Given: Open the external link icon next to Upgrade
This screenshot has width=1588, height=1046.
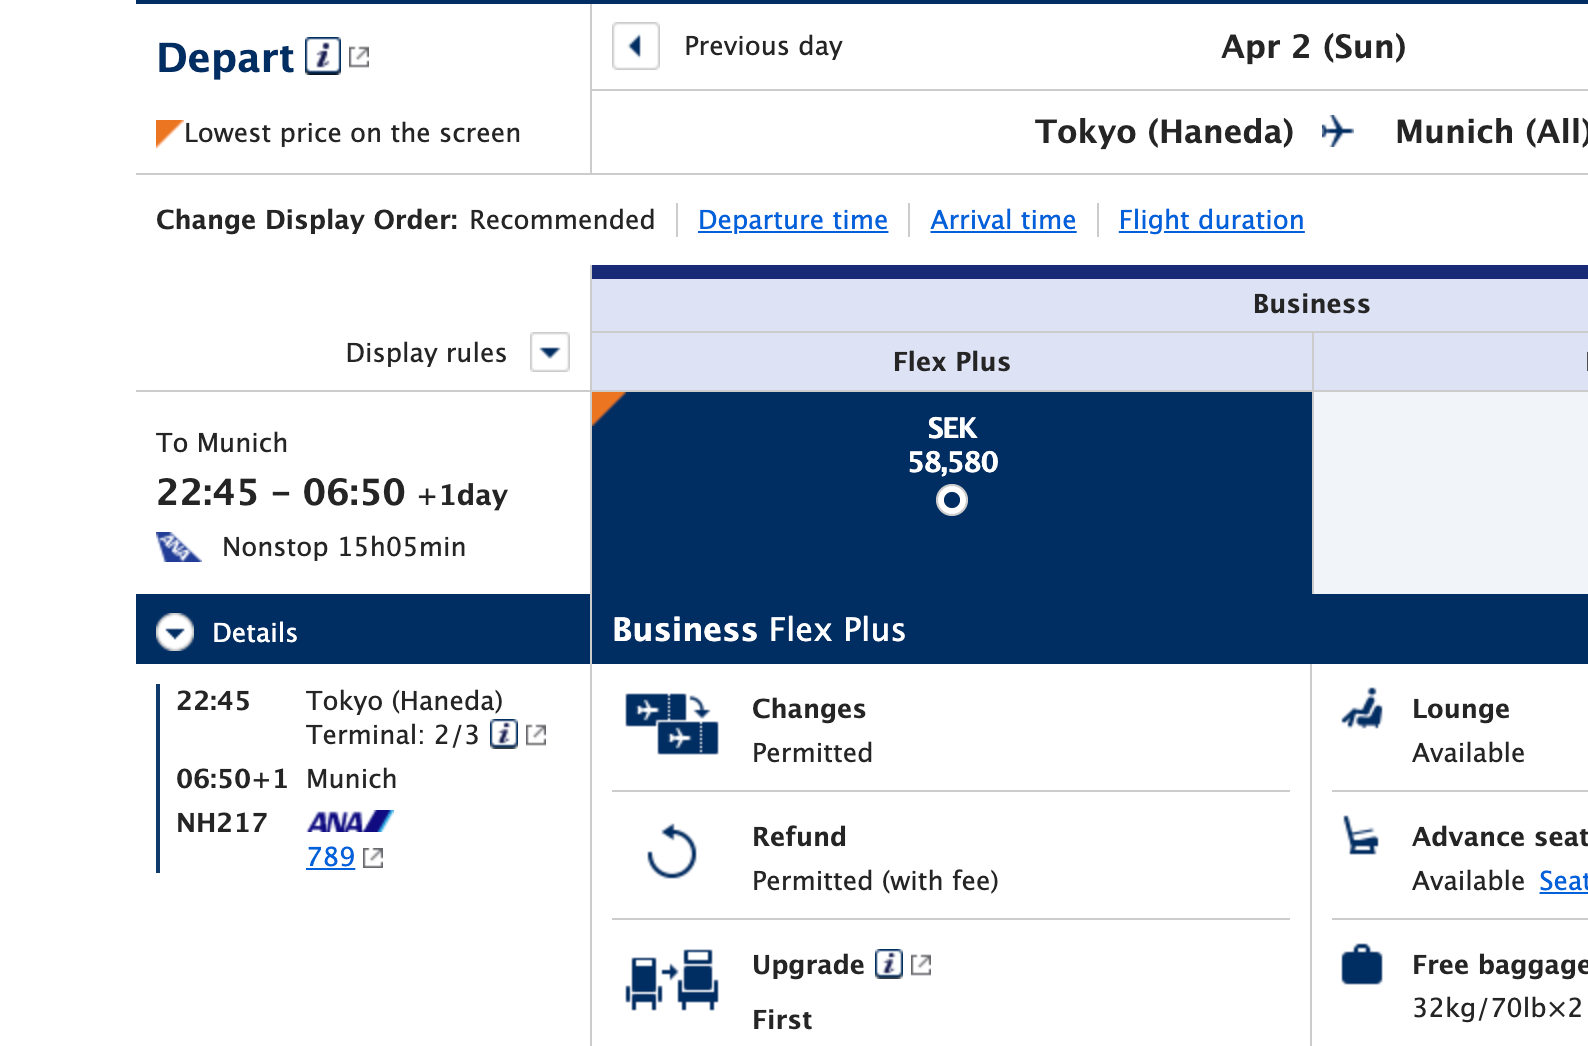Looking at the screenshot, I should [921, 965].
